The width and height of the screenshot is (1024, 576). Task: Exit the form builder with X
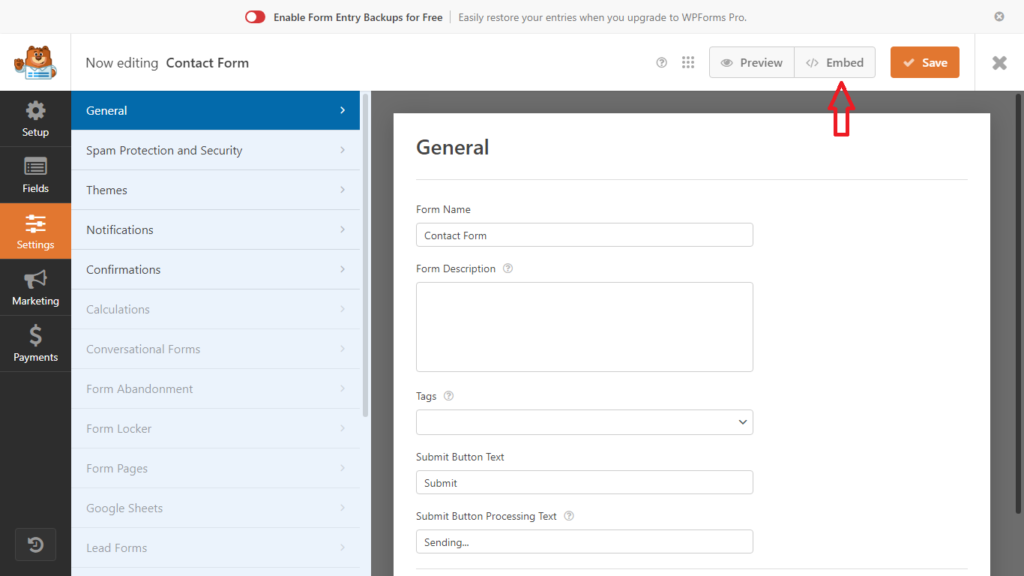point(999,63)
